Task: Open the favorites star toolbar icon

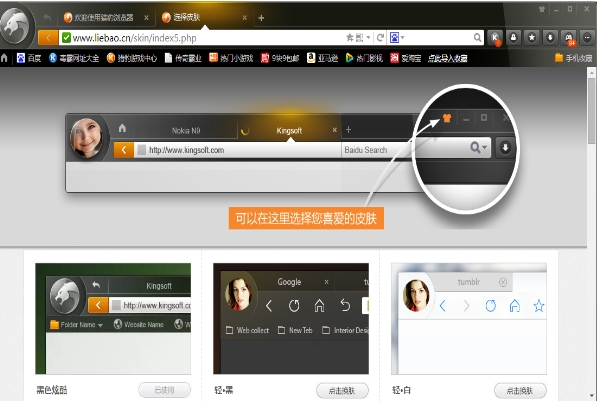Action: pos(532,38)
